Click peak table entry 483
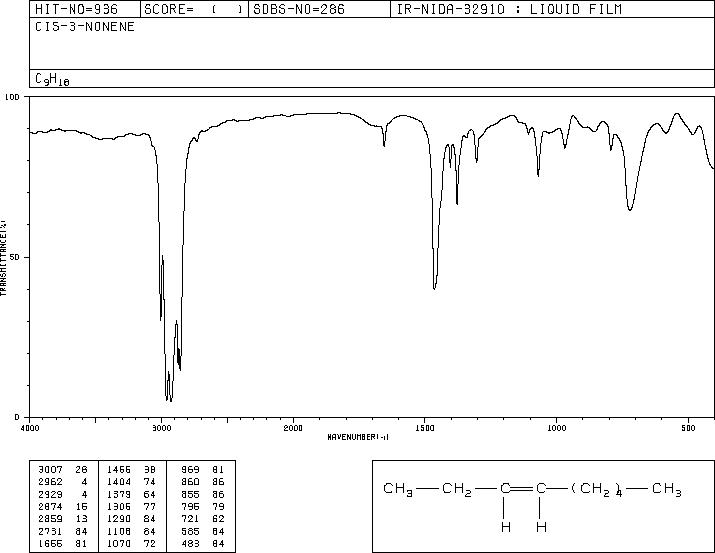The height and width of the screenshot is (553, 715). coord(190,544)
